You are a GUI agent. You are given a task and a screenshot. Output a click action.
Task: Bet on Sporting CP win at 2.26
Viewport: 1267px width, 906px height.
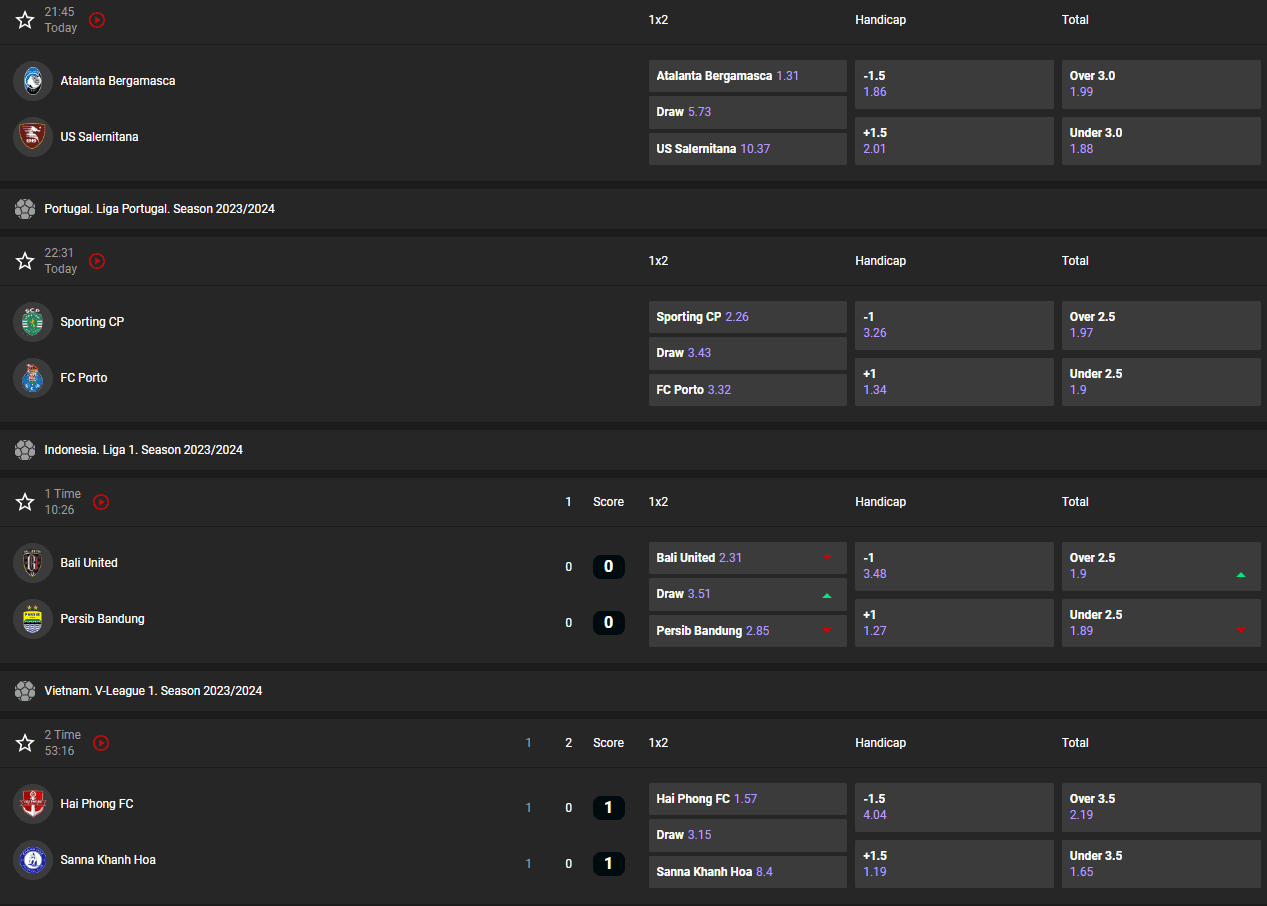[x=748, y=317]
